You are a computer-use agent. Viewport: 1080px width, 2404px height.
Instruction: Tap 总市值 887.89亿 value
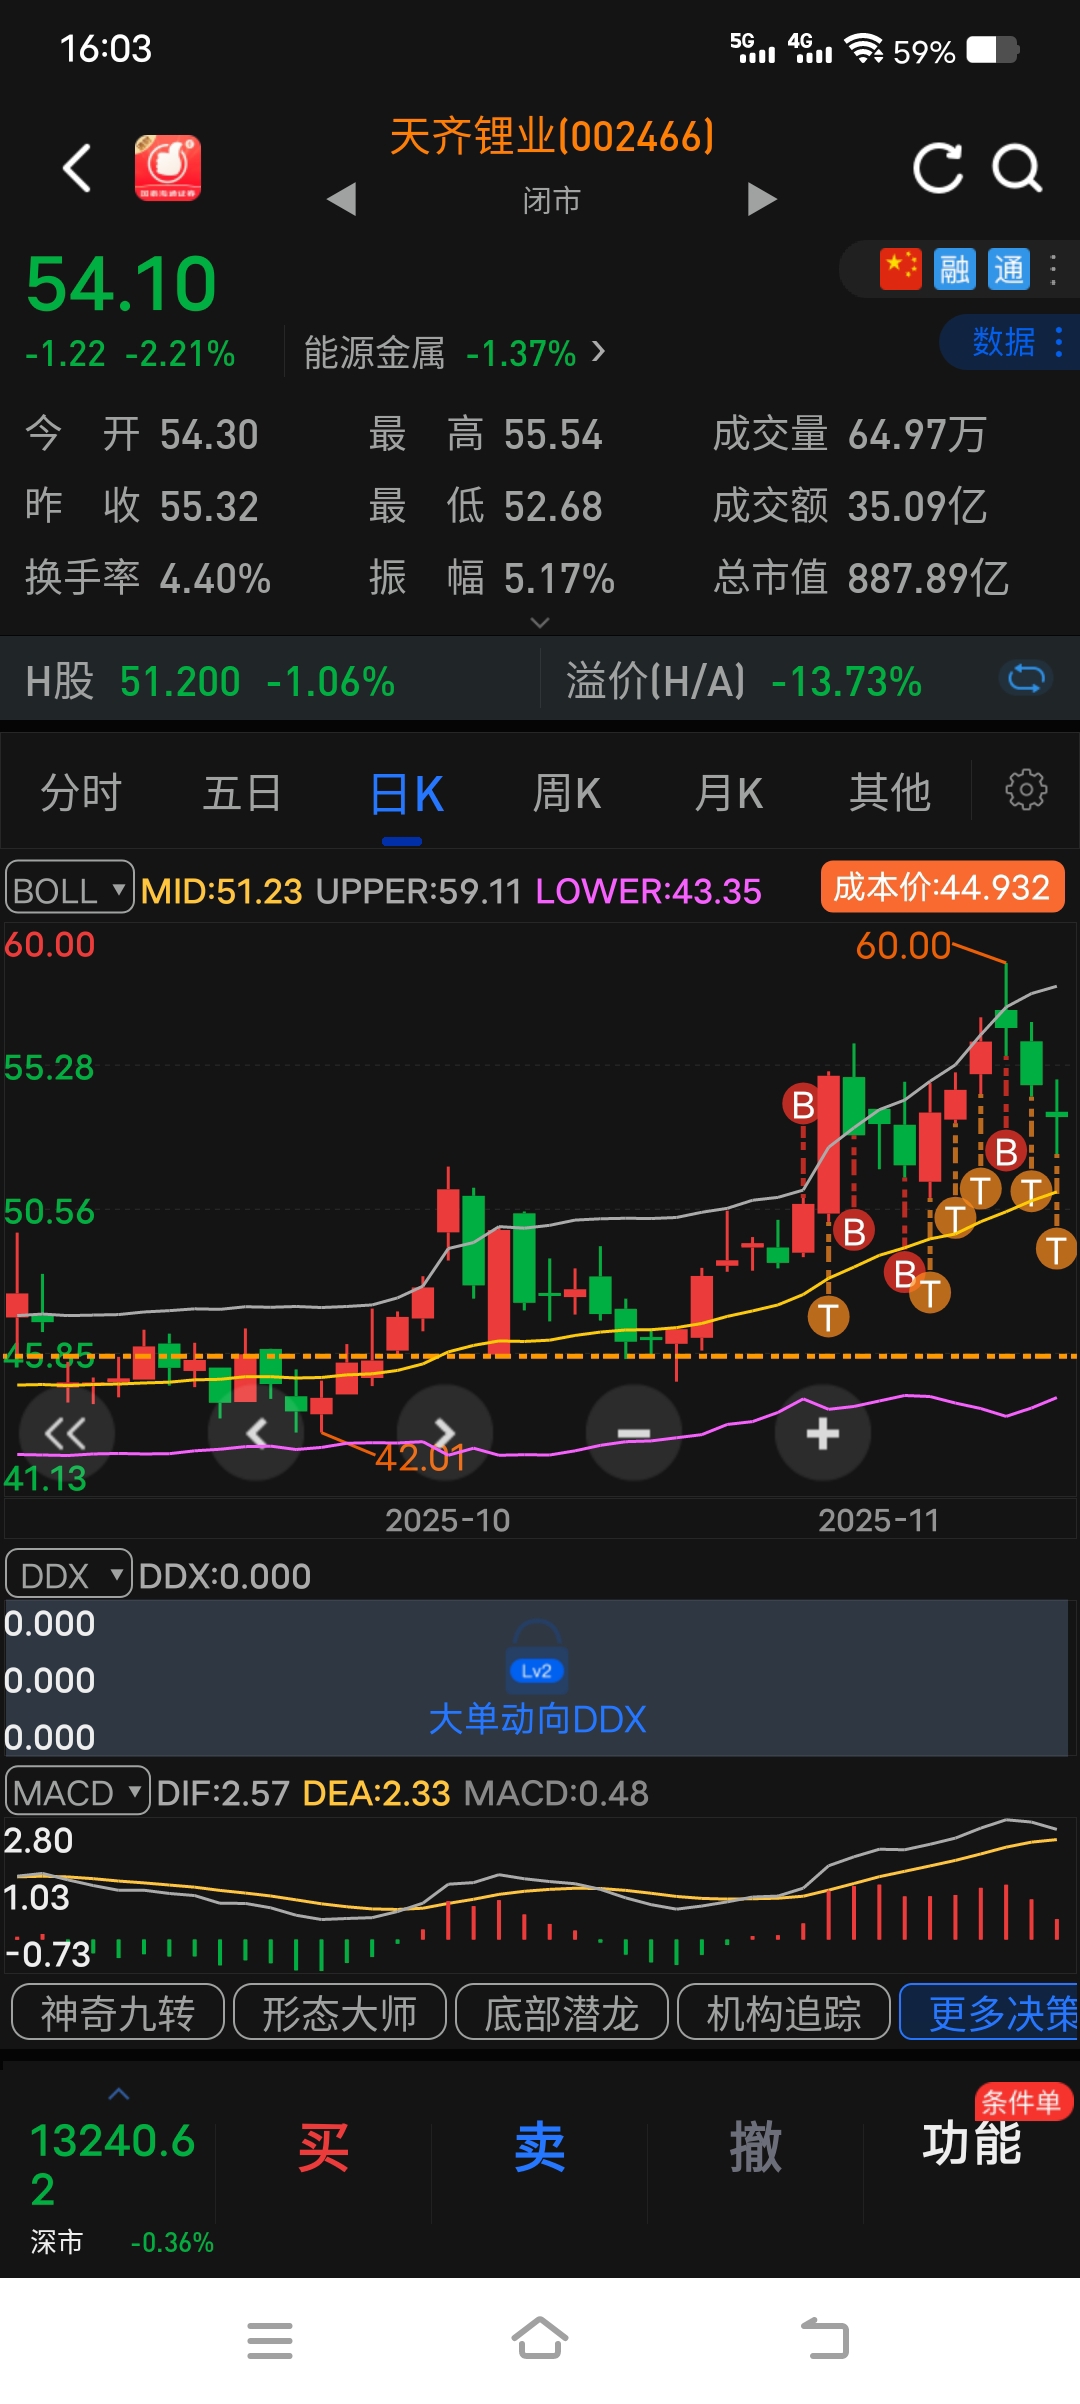(x=861, y=578)
